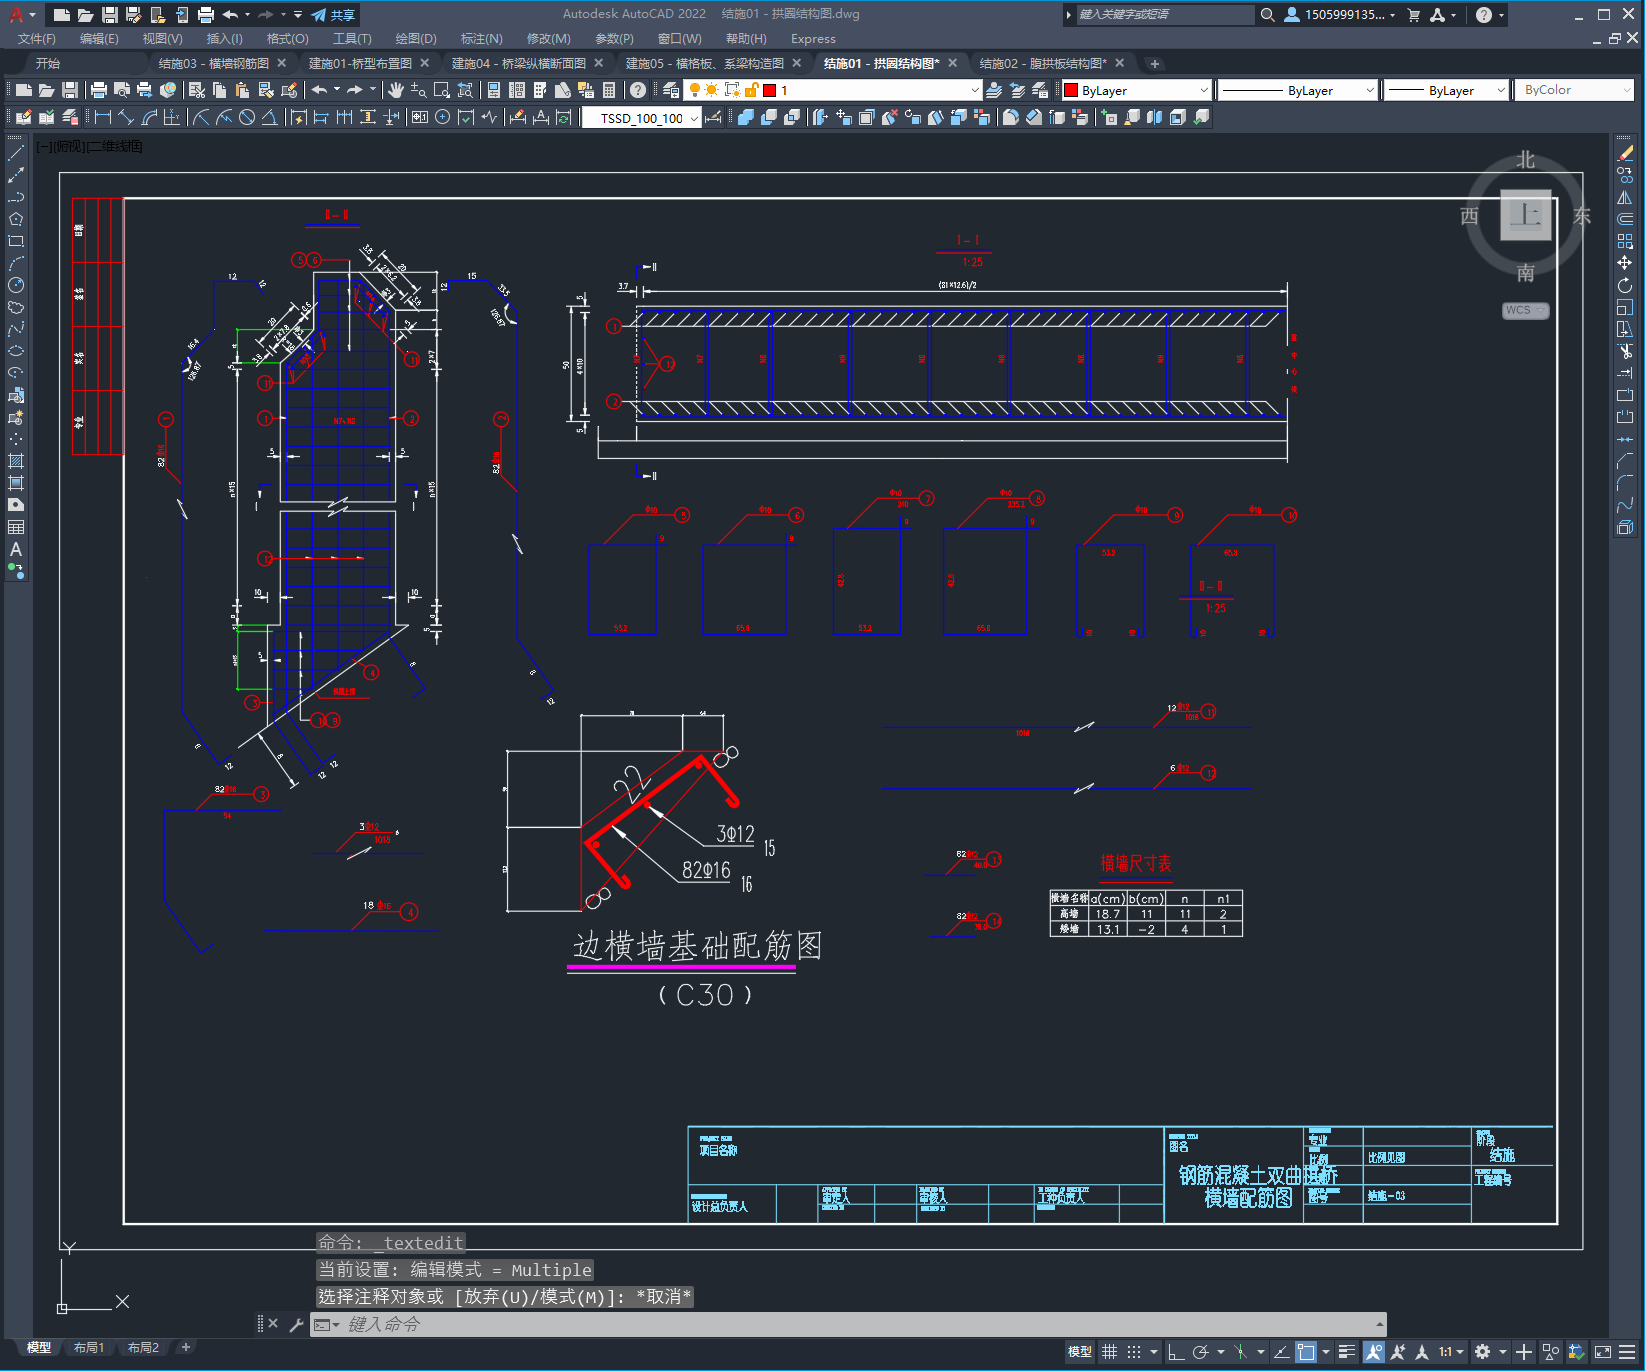Select the Pan hand tool
1645x1371 pixels.
tap(396, 90)
